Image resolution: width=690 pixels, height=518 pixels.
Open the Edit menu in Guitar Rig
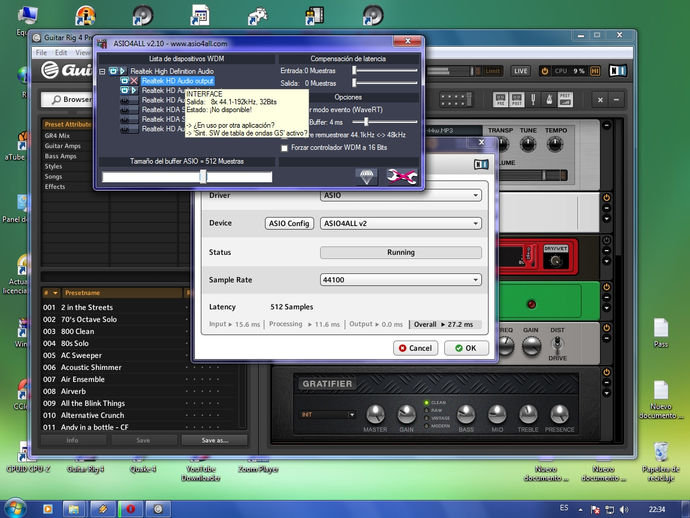click(61, 53)
